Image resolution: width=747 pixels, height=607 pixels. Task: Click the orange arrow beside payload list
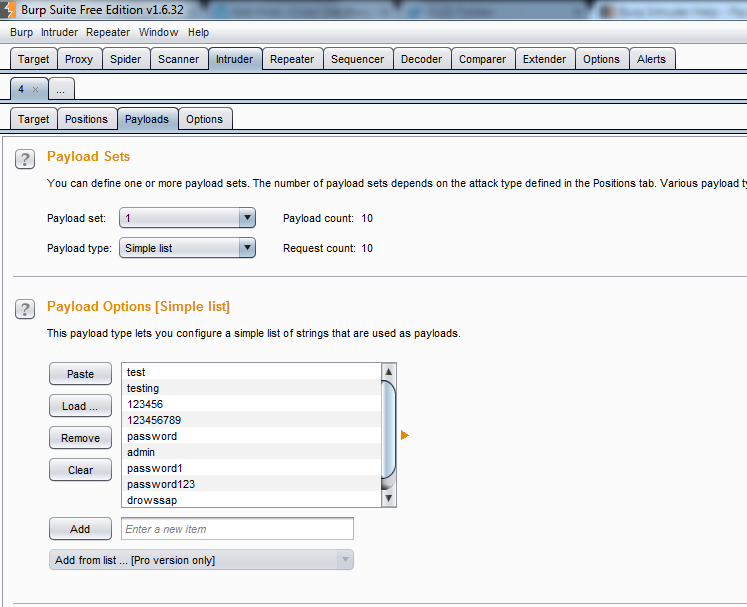click(405, 435)
